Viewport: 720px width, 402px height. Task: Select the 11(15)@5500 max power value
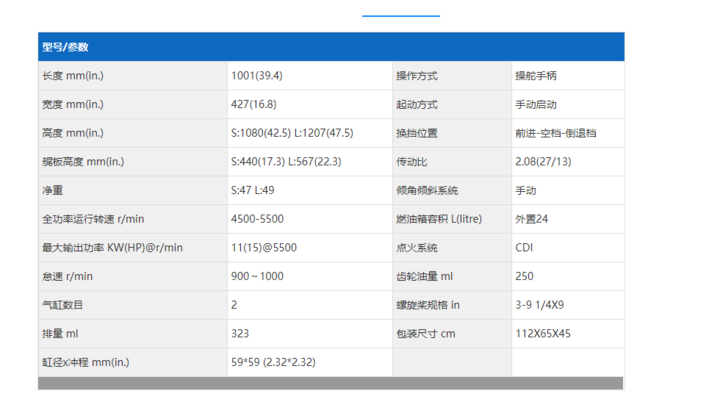[263, 247]
